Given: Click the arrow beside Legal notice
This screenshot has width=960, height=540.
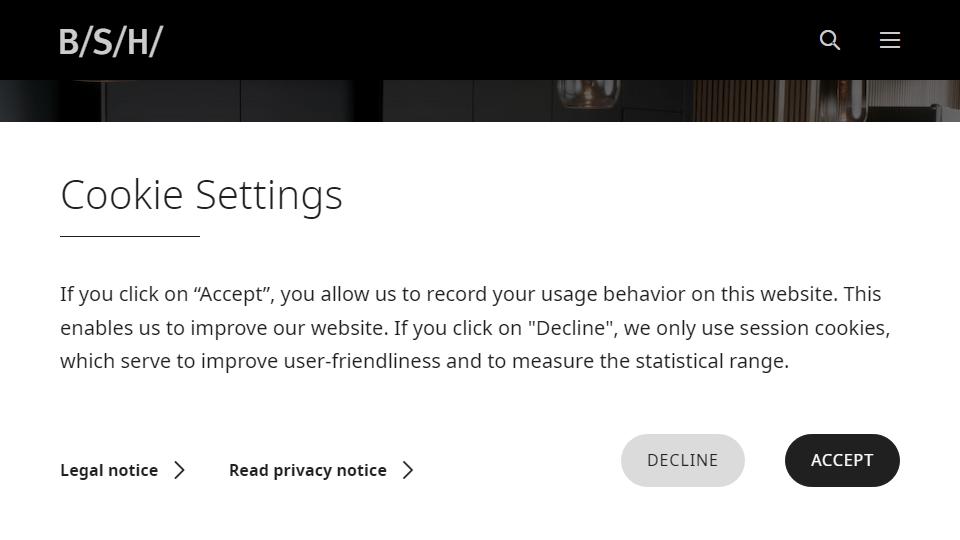Looking at the screenshot, I should 180,470.
